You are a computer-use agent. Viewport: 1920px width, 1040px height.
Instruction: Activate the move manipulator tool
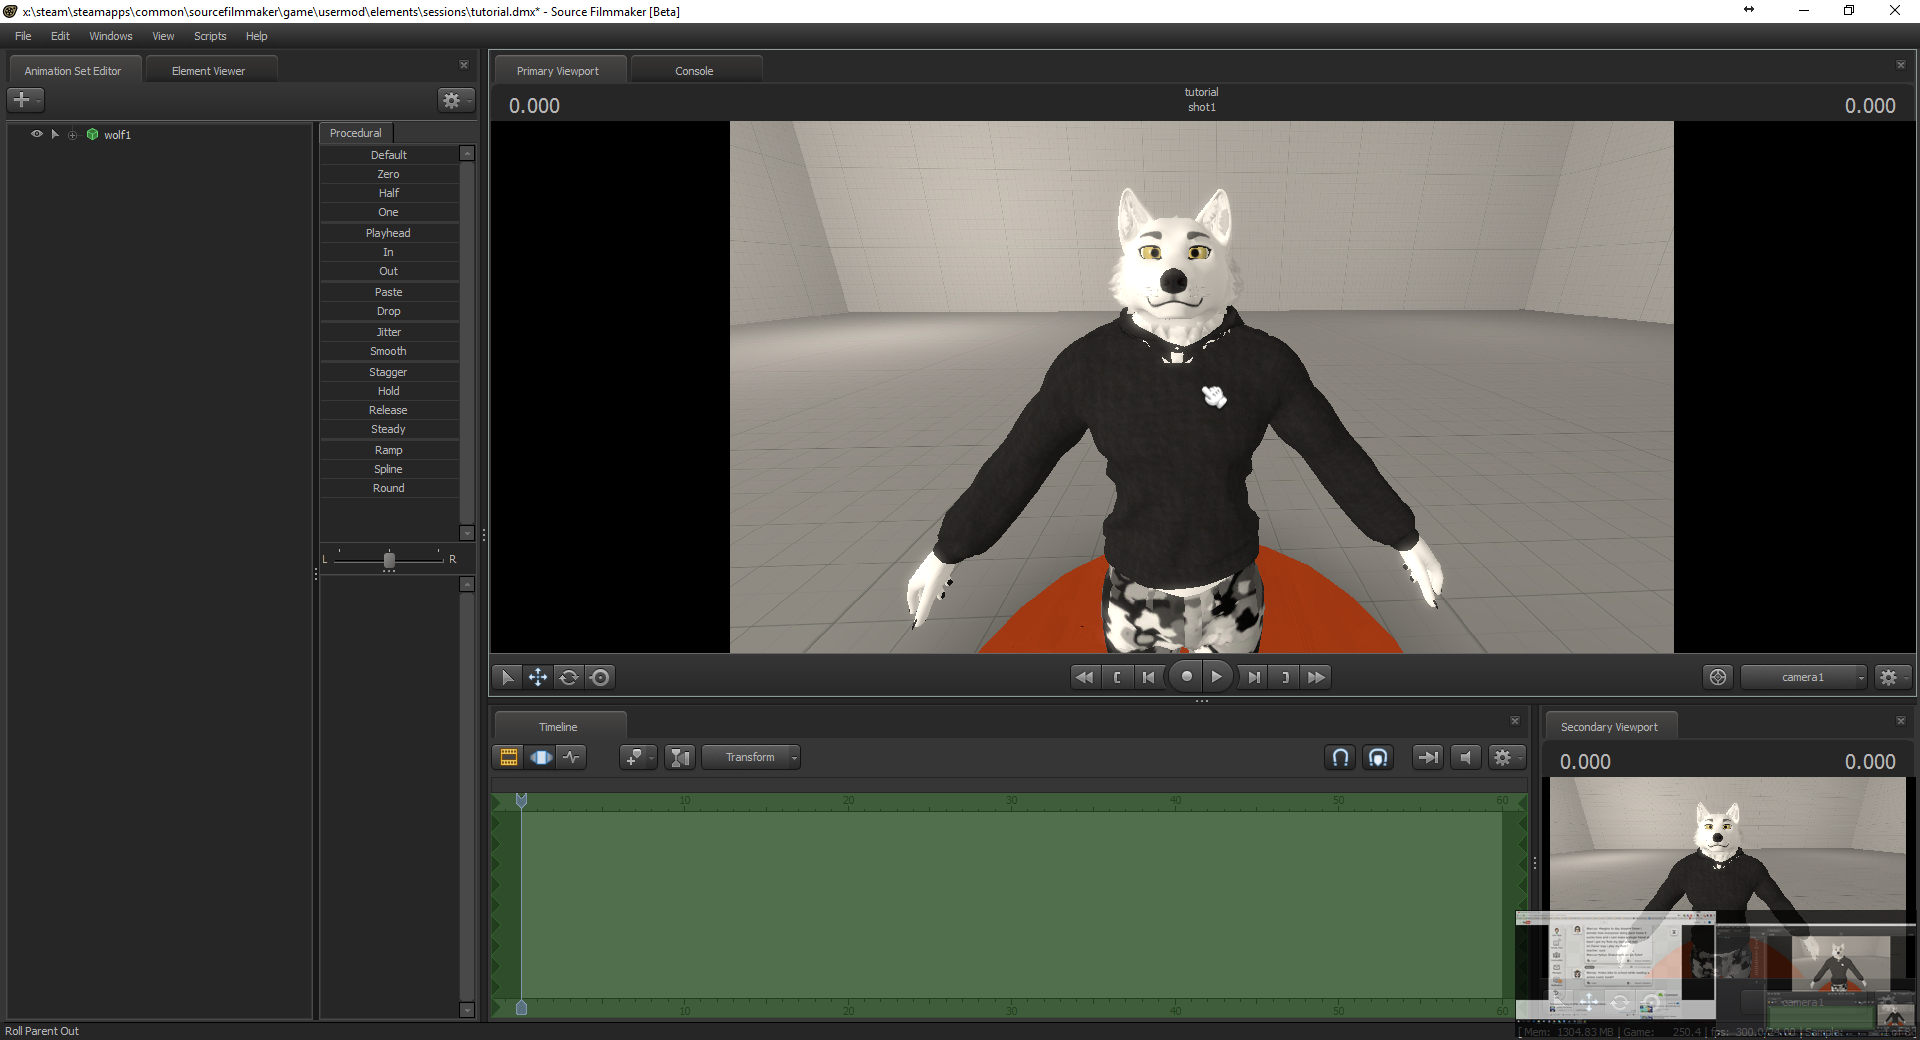point(538,677)
